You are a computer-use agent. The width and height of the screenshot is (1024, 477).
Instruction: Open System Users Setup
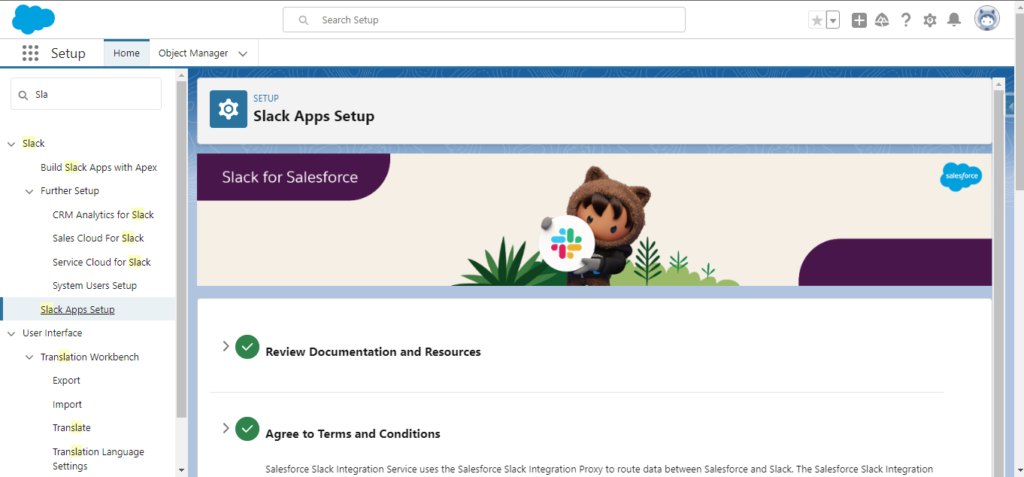(95, 286)
